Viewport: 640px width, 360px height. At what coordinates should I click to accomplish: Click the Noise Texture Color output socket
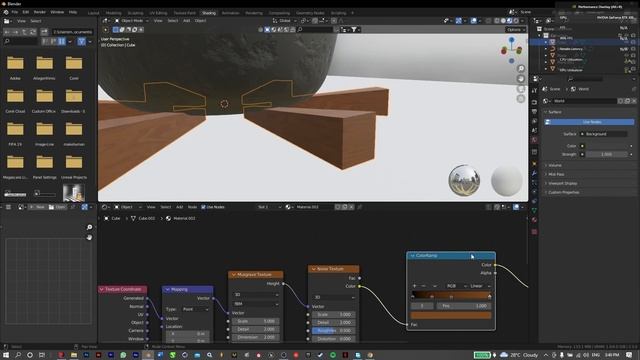tap(359, 286)
